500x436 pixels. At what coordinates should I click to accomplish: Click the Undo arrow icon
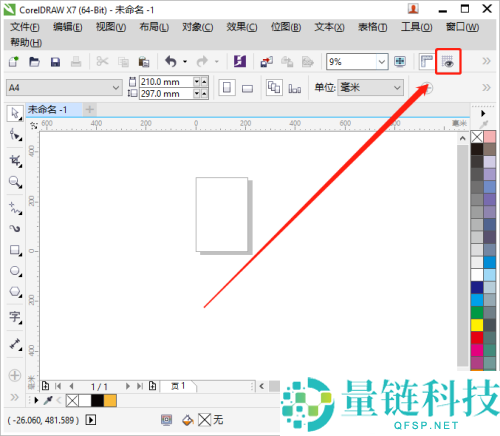click(x=171, y=62)
